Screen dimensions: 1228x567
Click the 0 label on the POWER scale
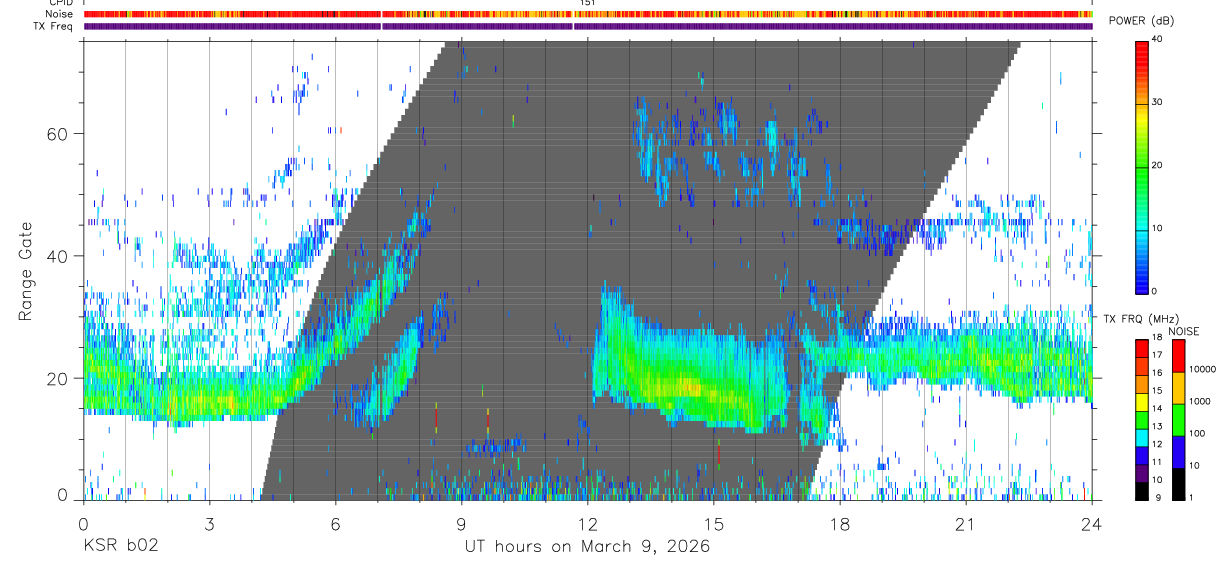[1154, 292]
